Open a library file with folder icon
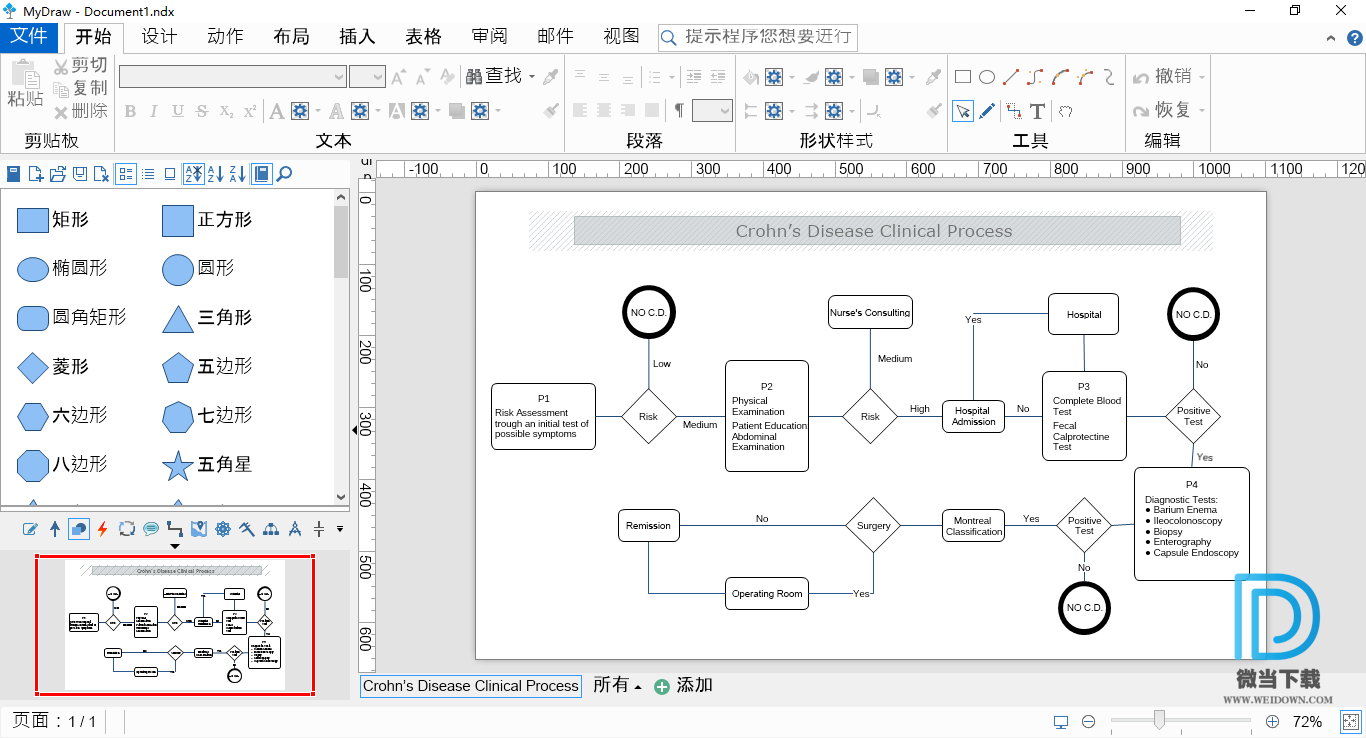Viewport: 1366px width, 738px height. point(58,174)
